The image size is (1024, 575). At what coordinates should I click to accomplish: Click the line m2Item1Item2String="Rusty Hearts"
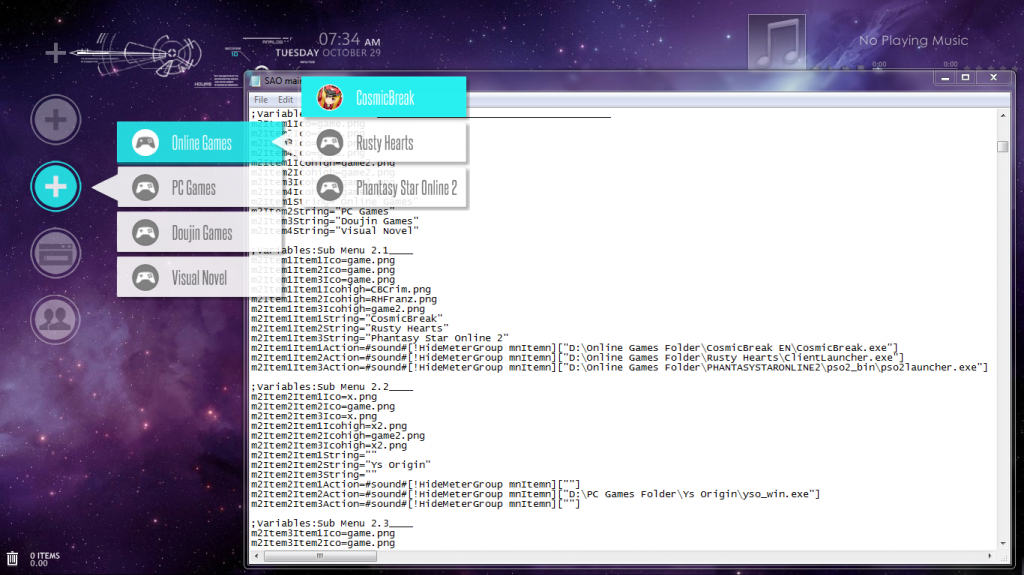350,328
